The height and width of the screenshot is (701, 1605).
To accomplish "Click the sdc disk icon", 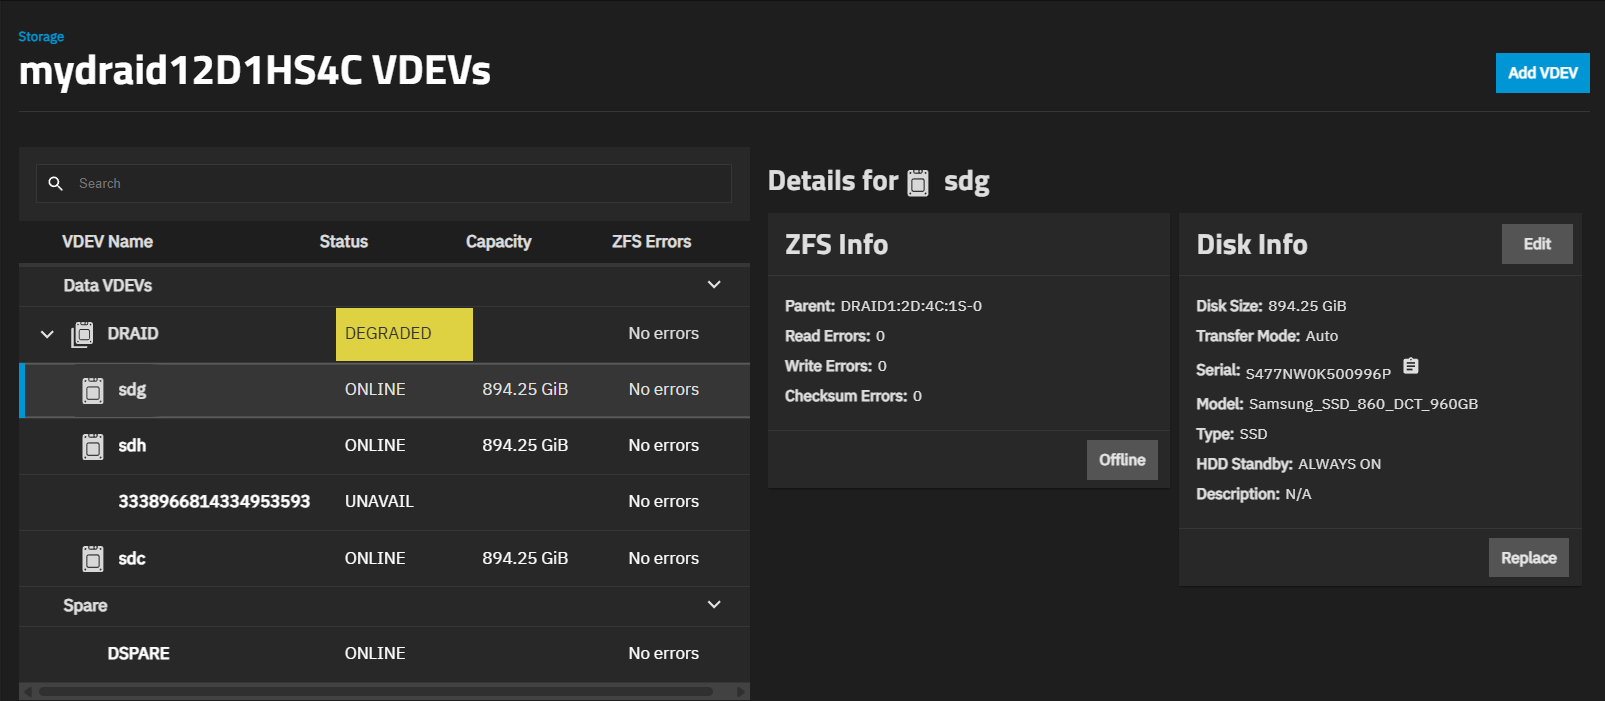I will click(x=93, y=559).
